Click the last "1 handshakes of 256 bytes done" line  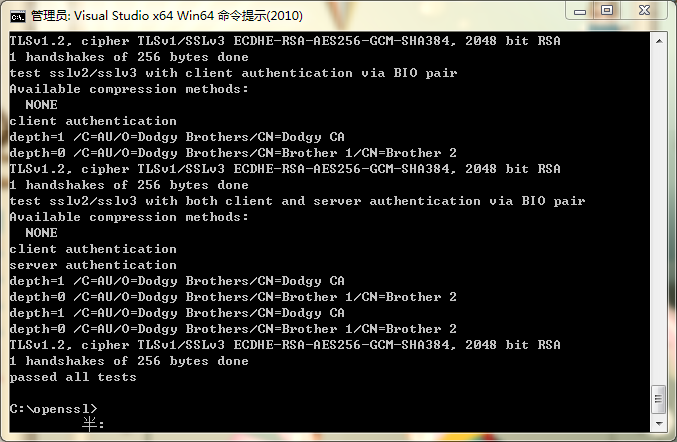pos(129,361)
